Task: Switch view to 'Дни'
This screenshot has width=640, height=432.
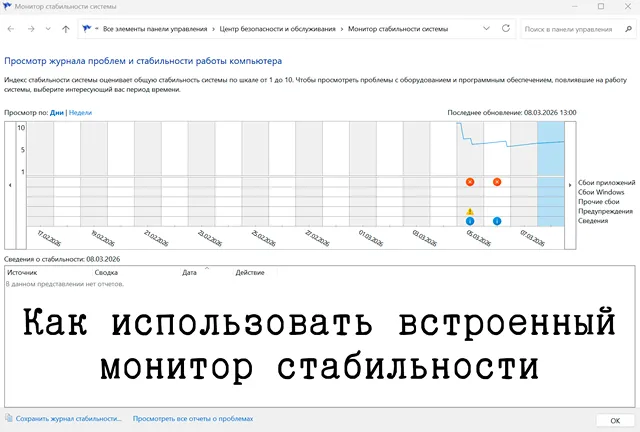Action: pos(57,113)
